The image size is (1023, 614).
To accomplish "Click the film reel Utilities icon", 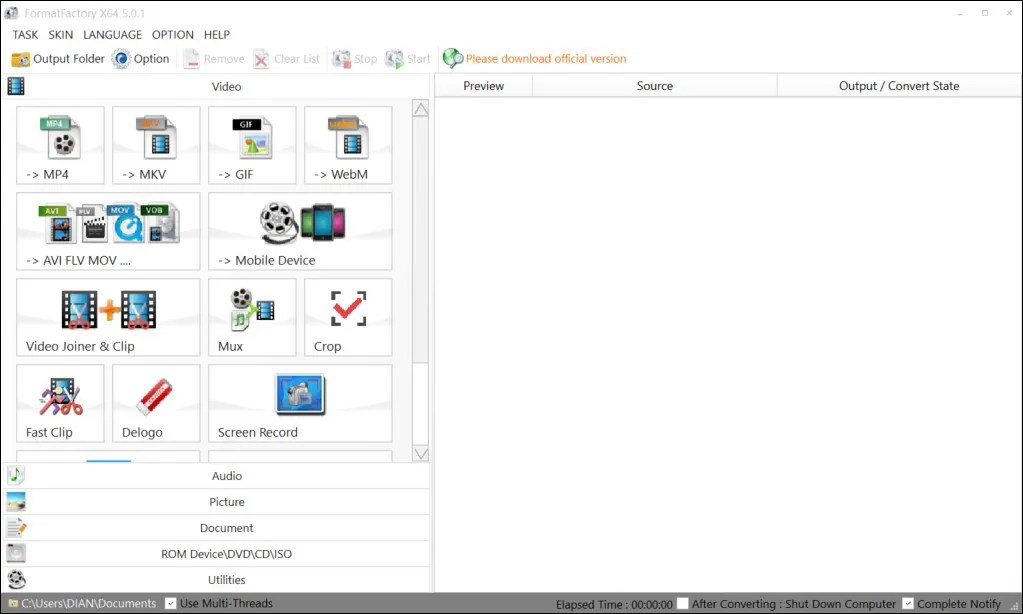I will [x=16, y=579].
